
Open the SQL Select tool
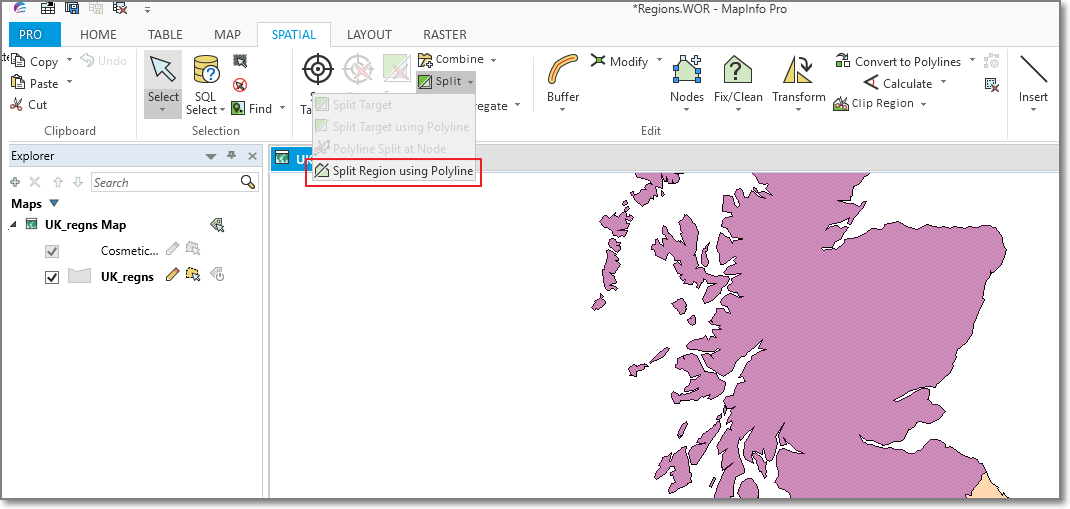pos(206,72)
